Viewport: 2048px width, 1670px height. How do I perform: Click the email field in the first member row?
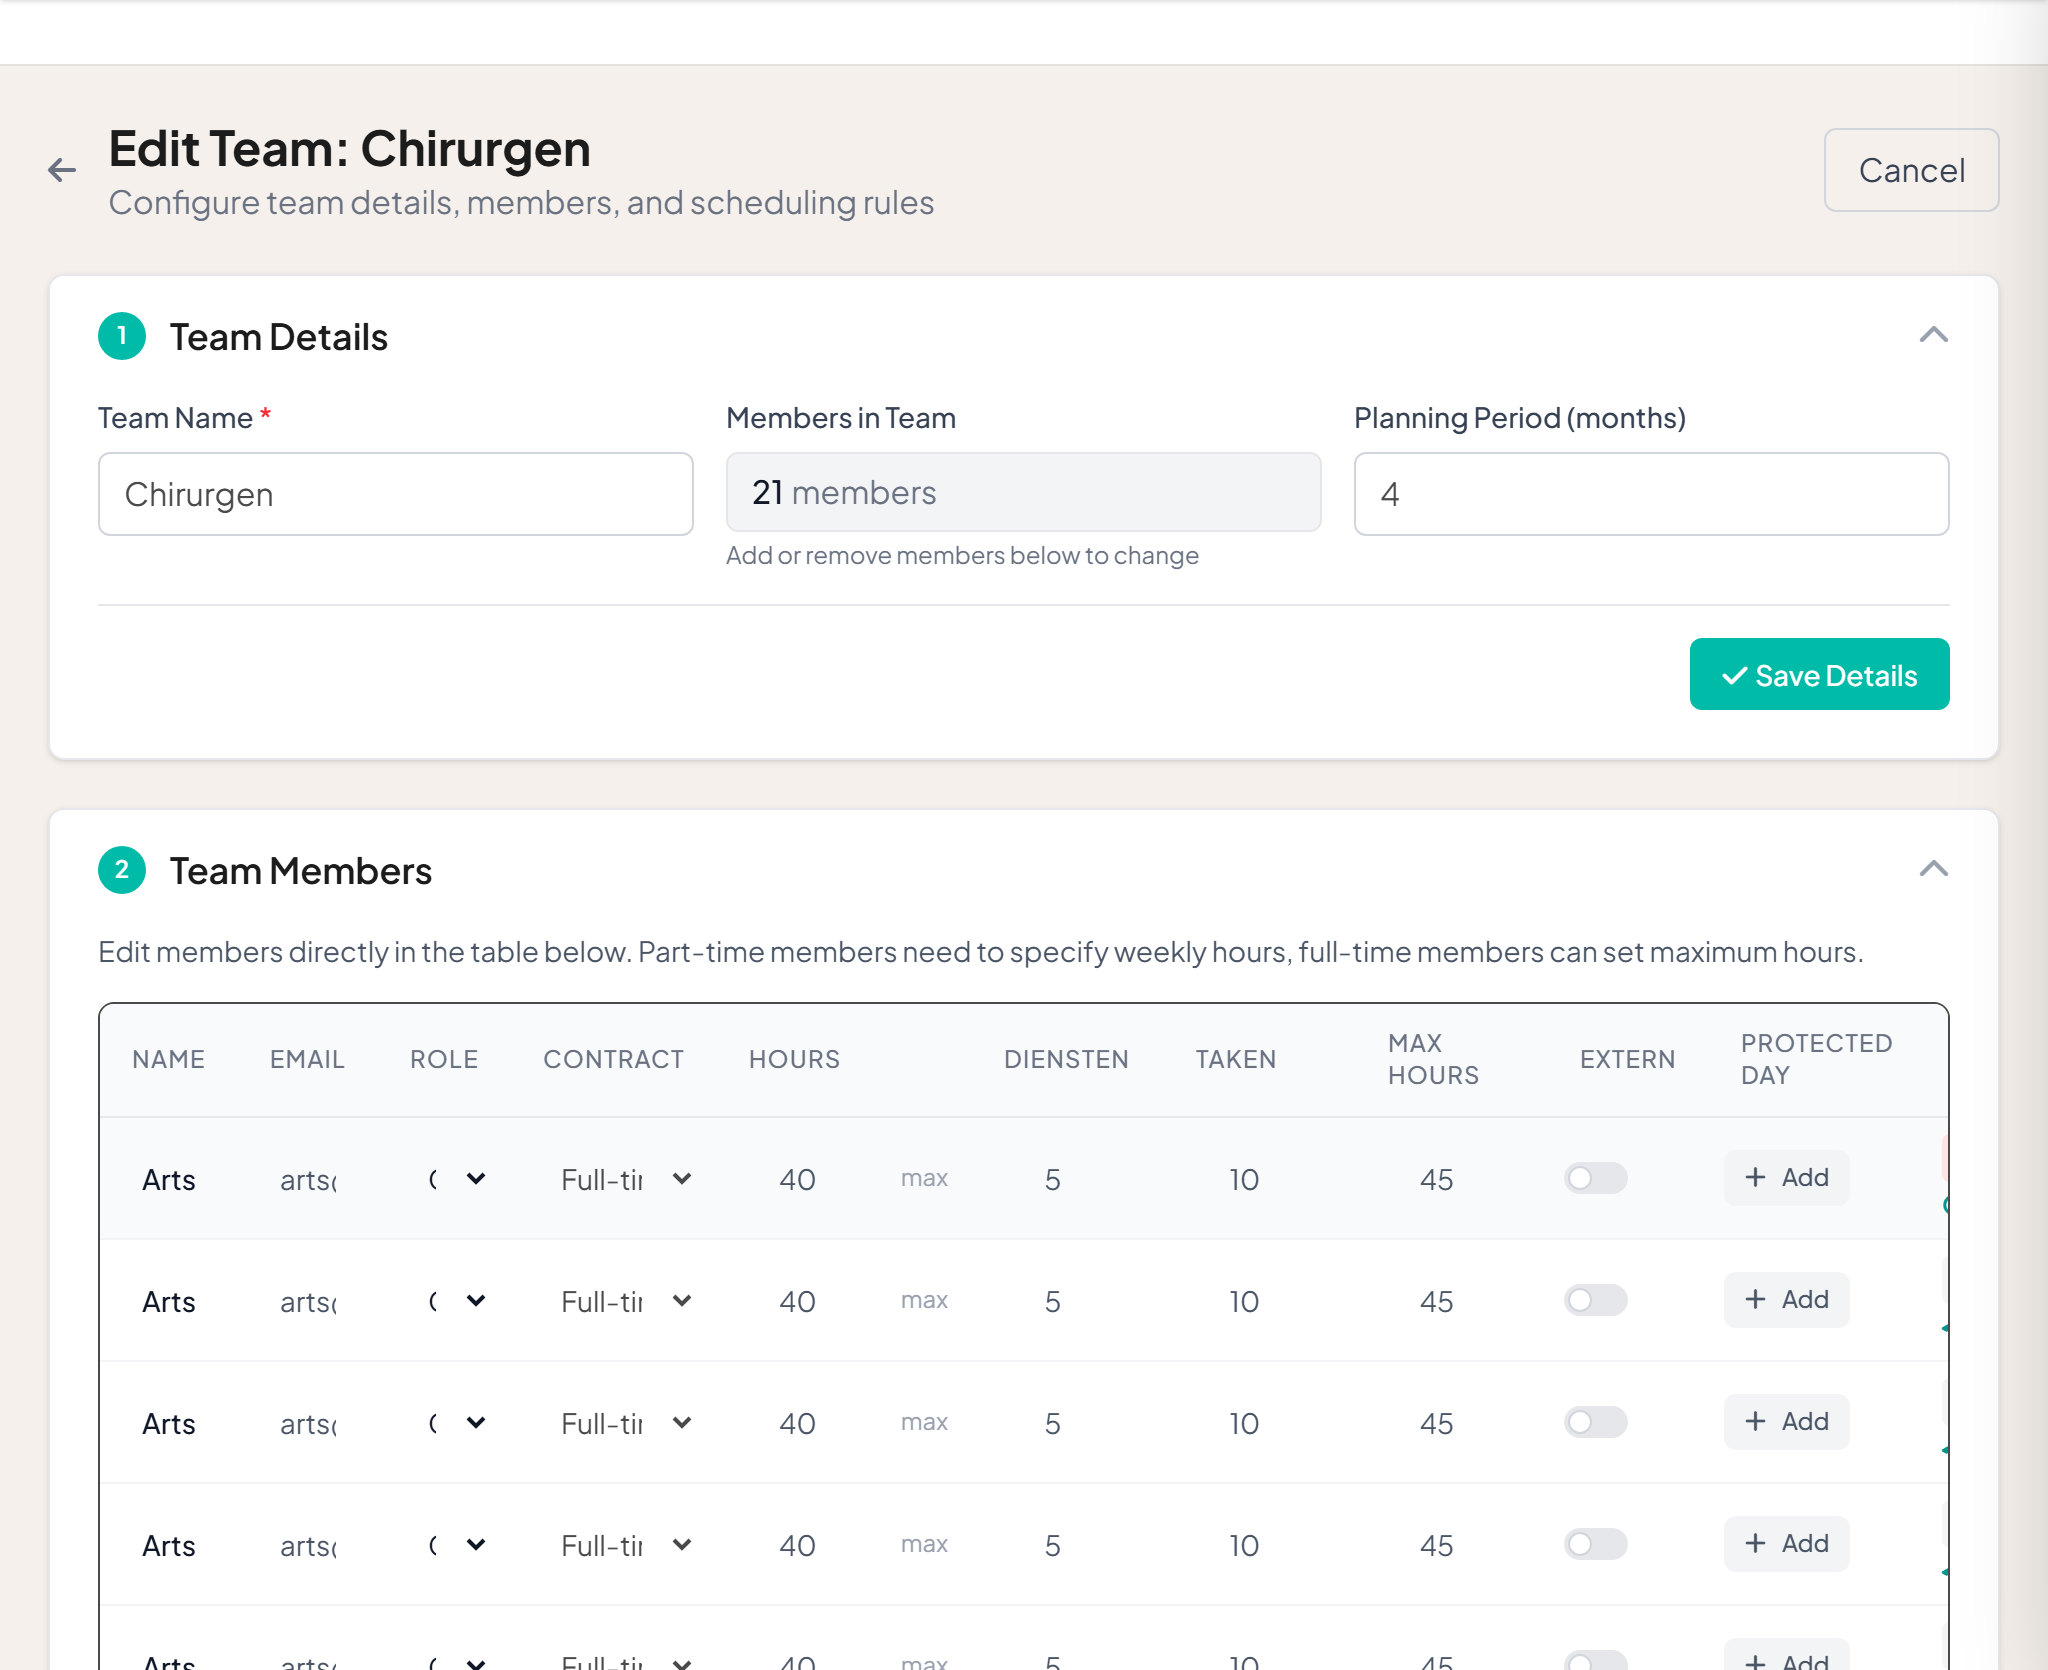pyautogui.click(x=306, y=1179)
